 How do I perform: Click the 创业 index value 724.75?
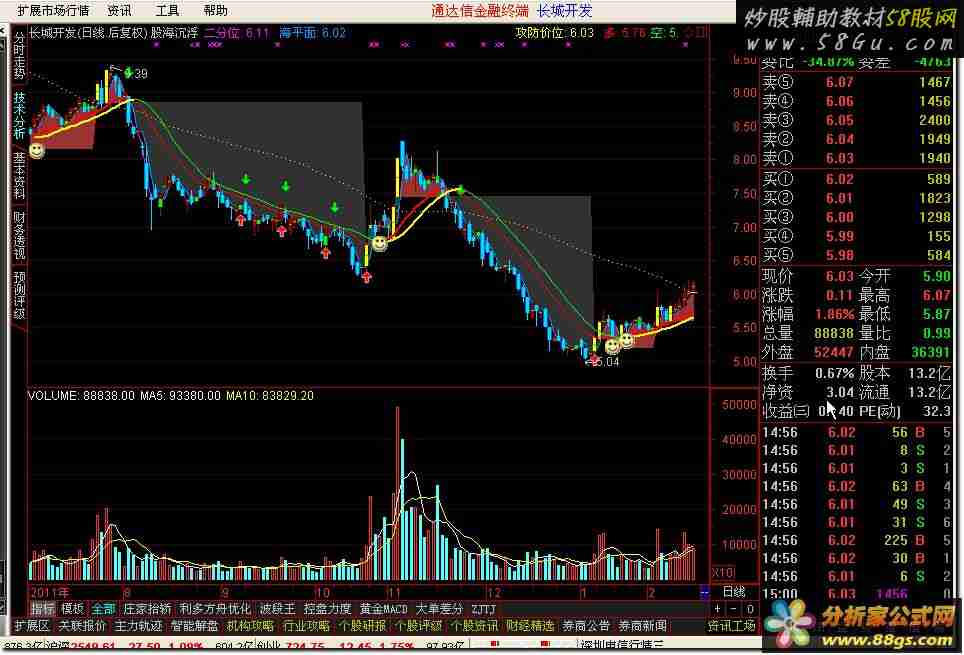[x=304, y=646]
